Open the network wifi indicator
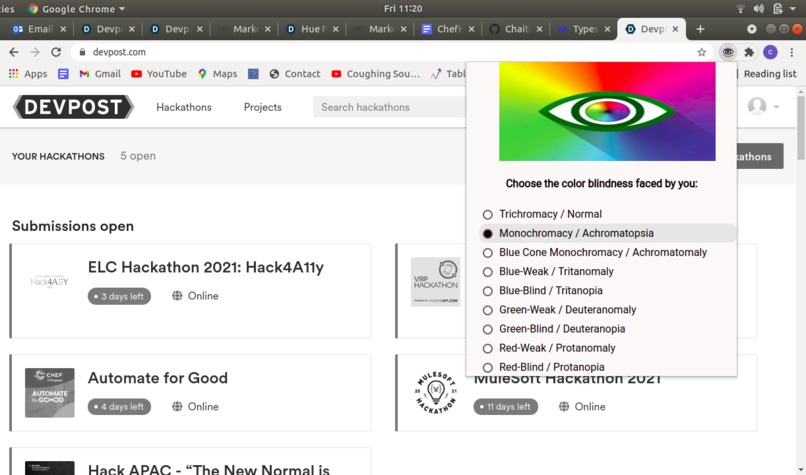The height and width of the screenshot is (475, 806). pyautogui.click(x=741, y=9)
